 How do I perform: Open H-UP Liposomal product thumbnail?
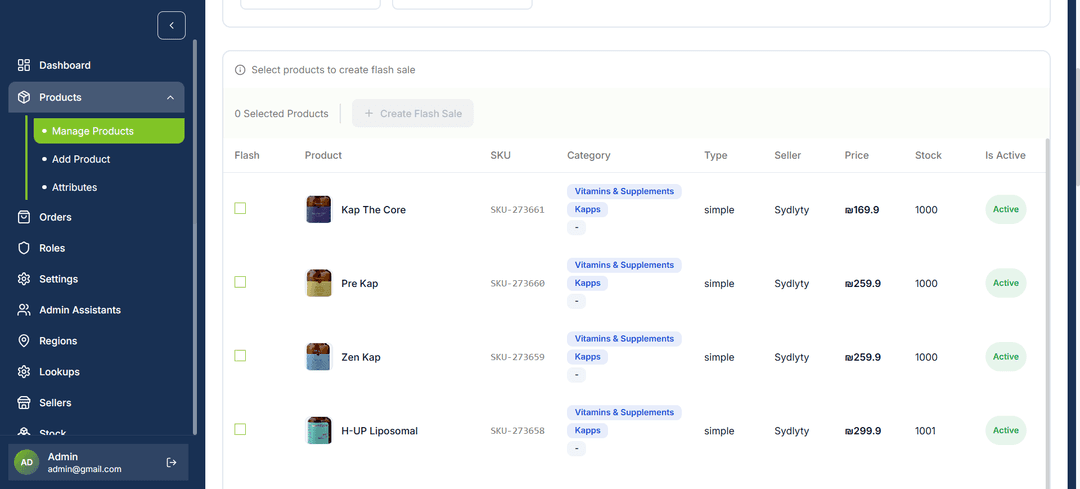[x=319, y=430]
